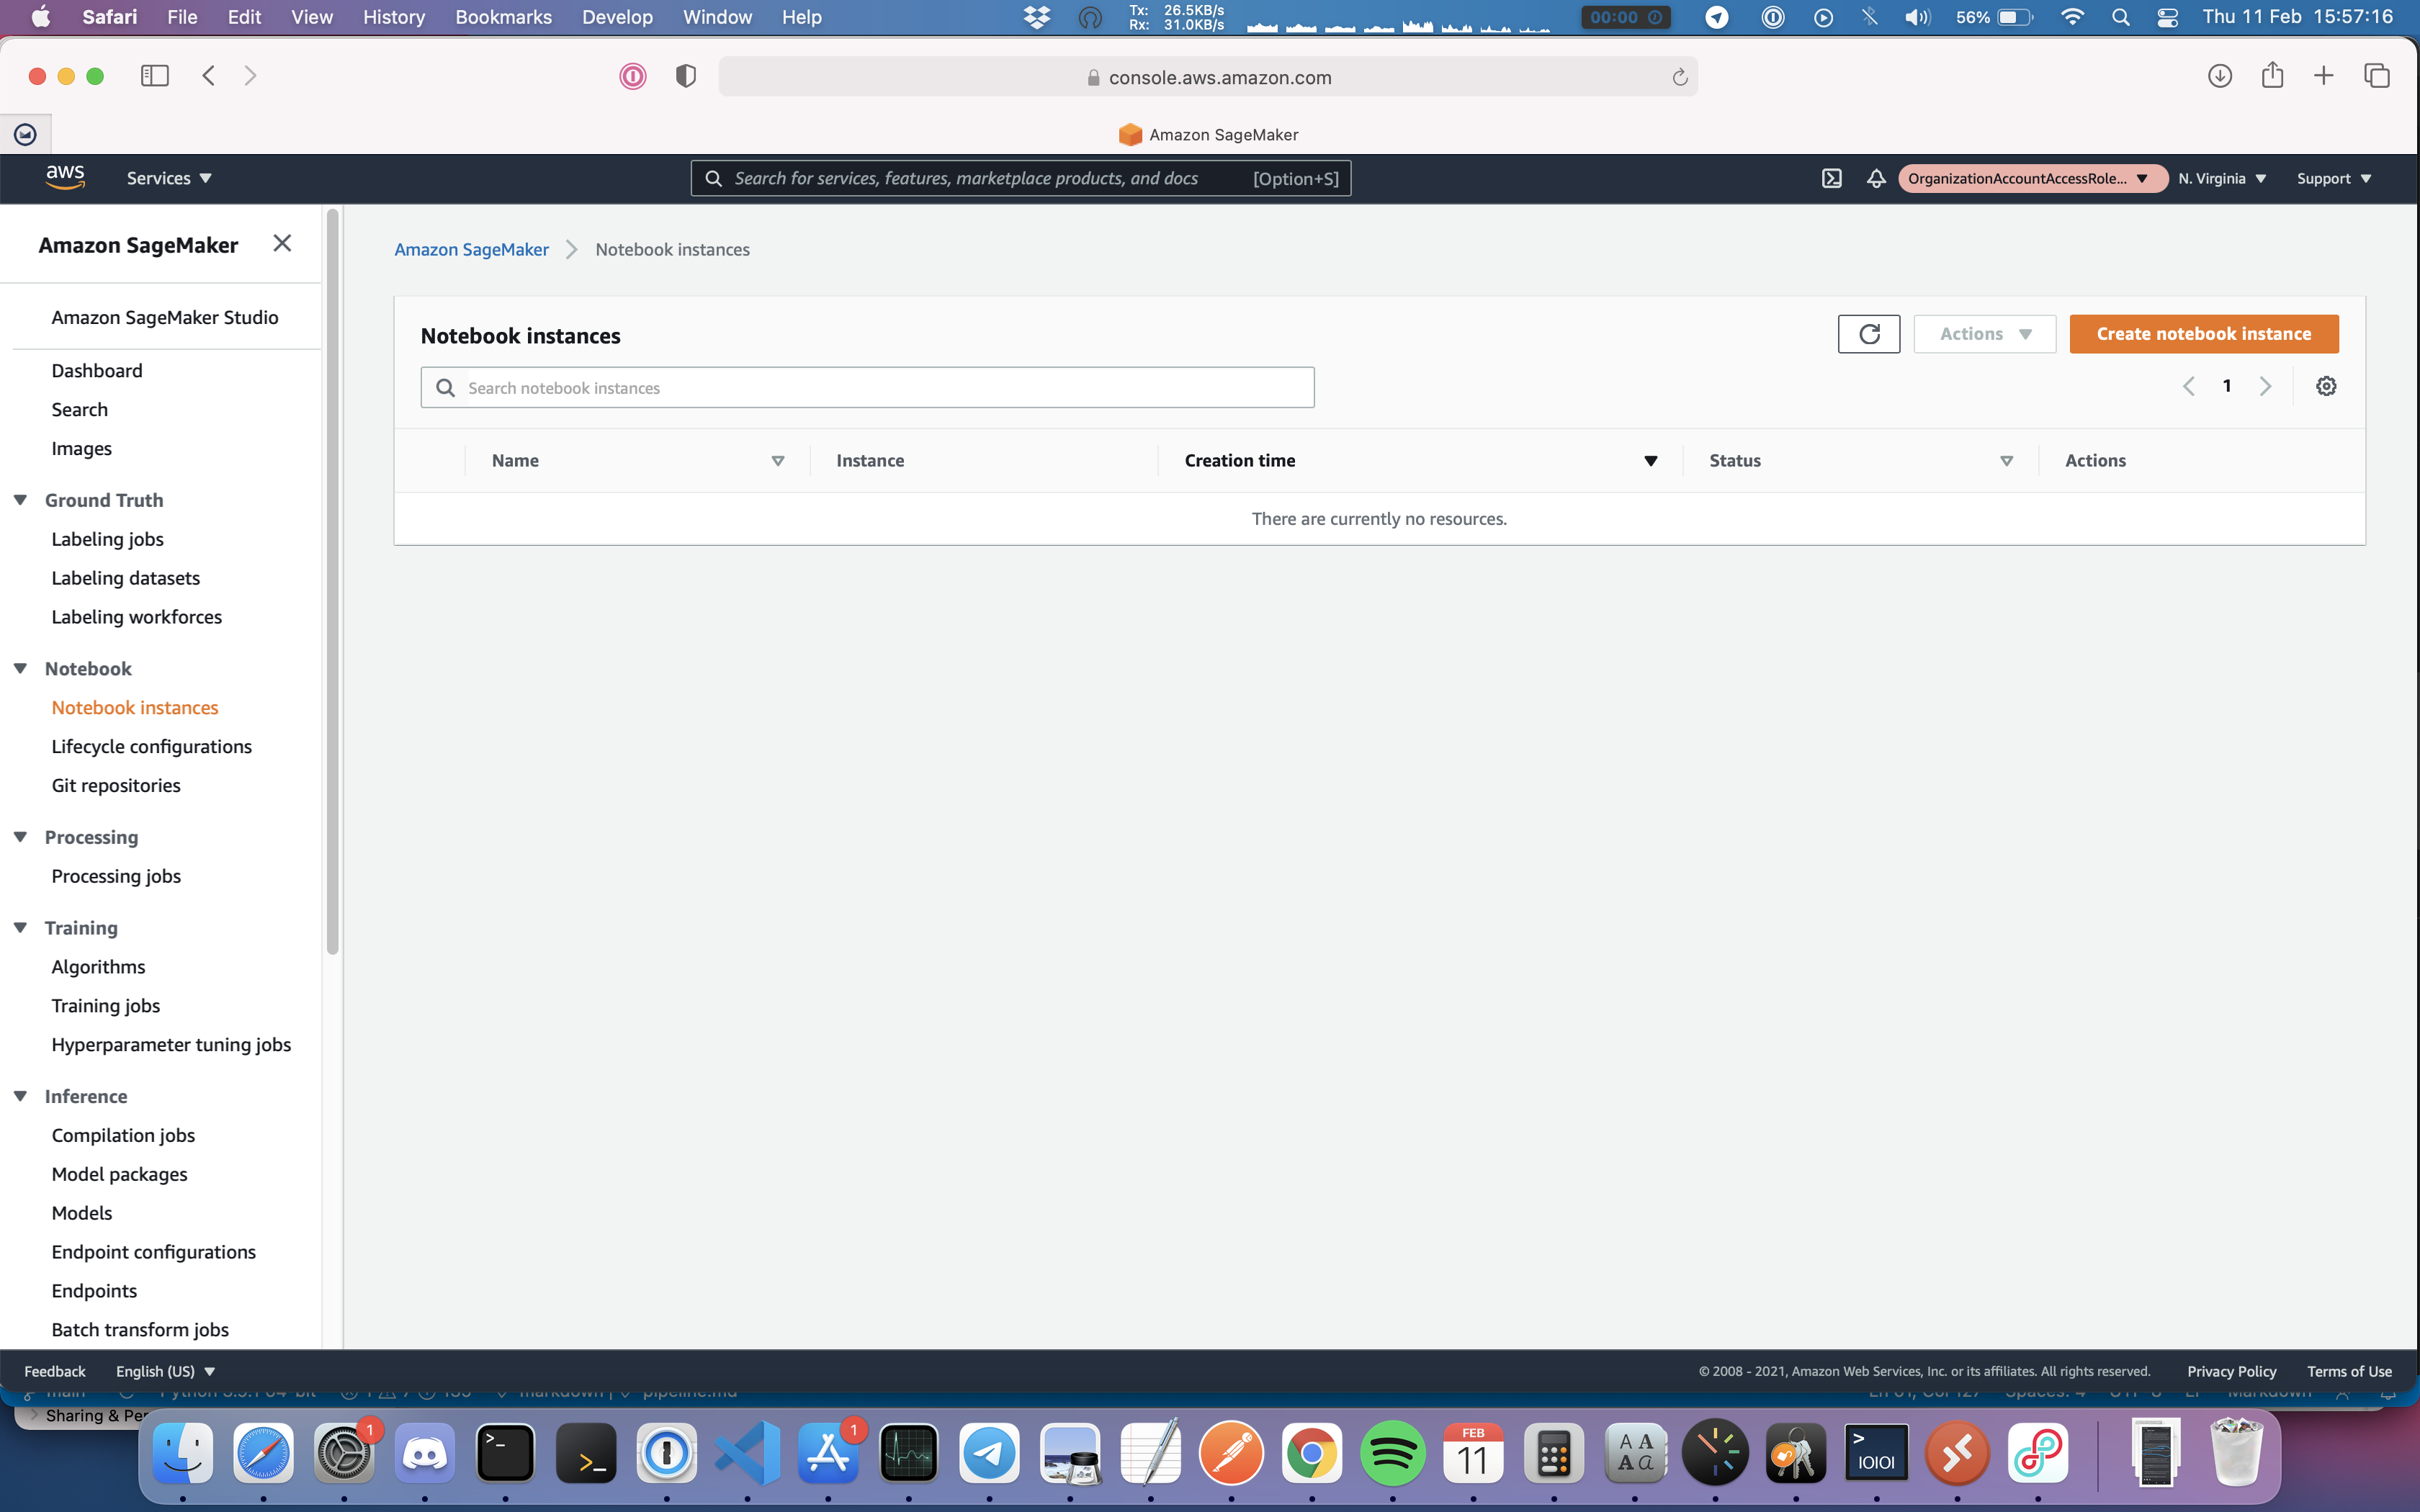Click the Safari privacy shield icon
This screenshot has height=1512, width=2420.
point(685,76)
